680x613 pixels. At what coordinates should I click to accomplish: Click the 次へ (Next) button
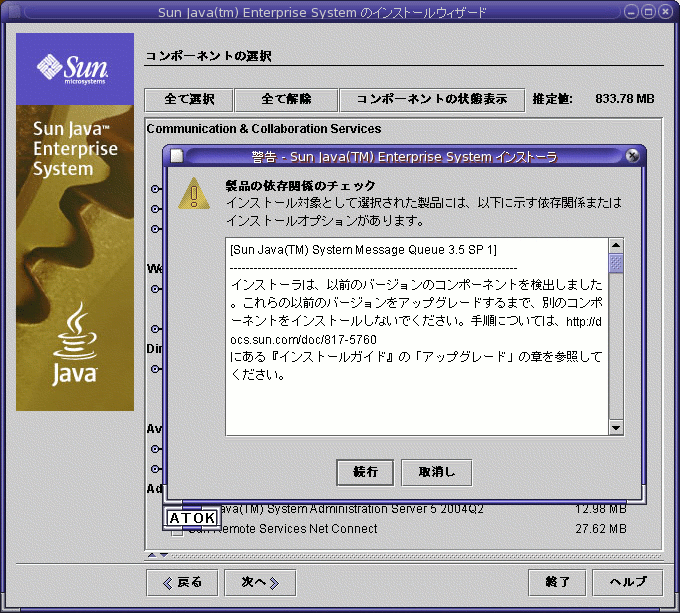260,583
